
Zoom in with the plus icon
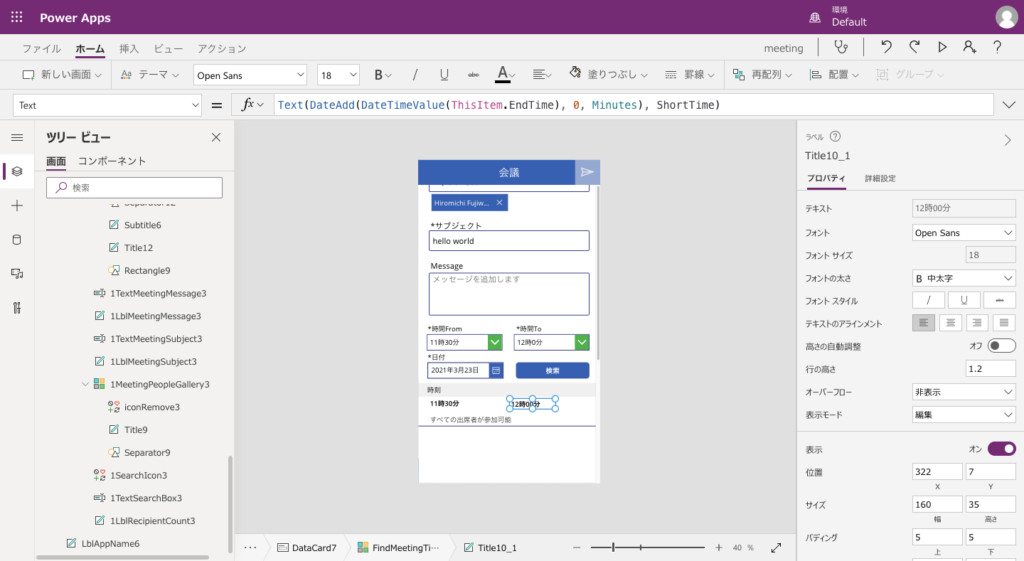tap(718, 547)
